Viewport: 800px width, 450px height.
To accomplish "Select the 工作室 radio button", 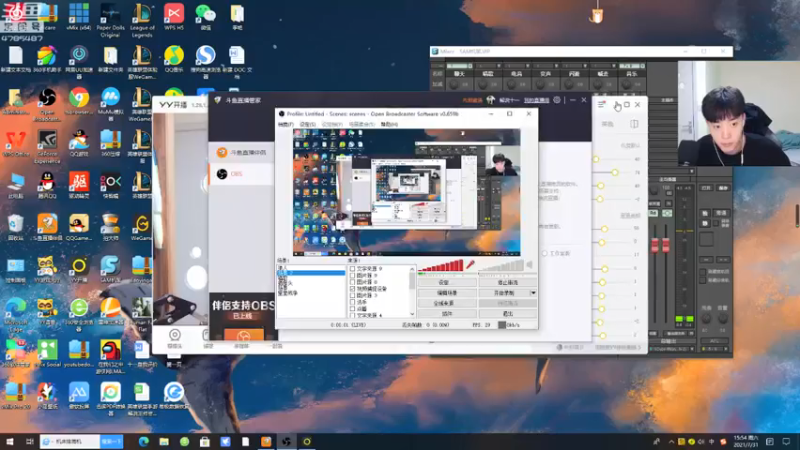I will 545,253.
